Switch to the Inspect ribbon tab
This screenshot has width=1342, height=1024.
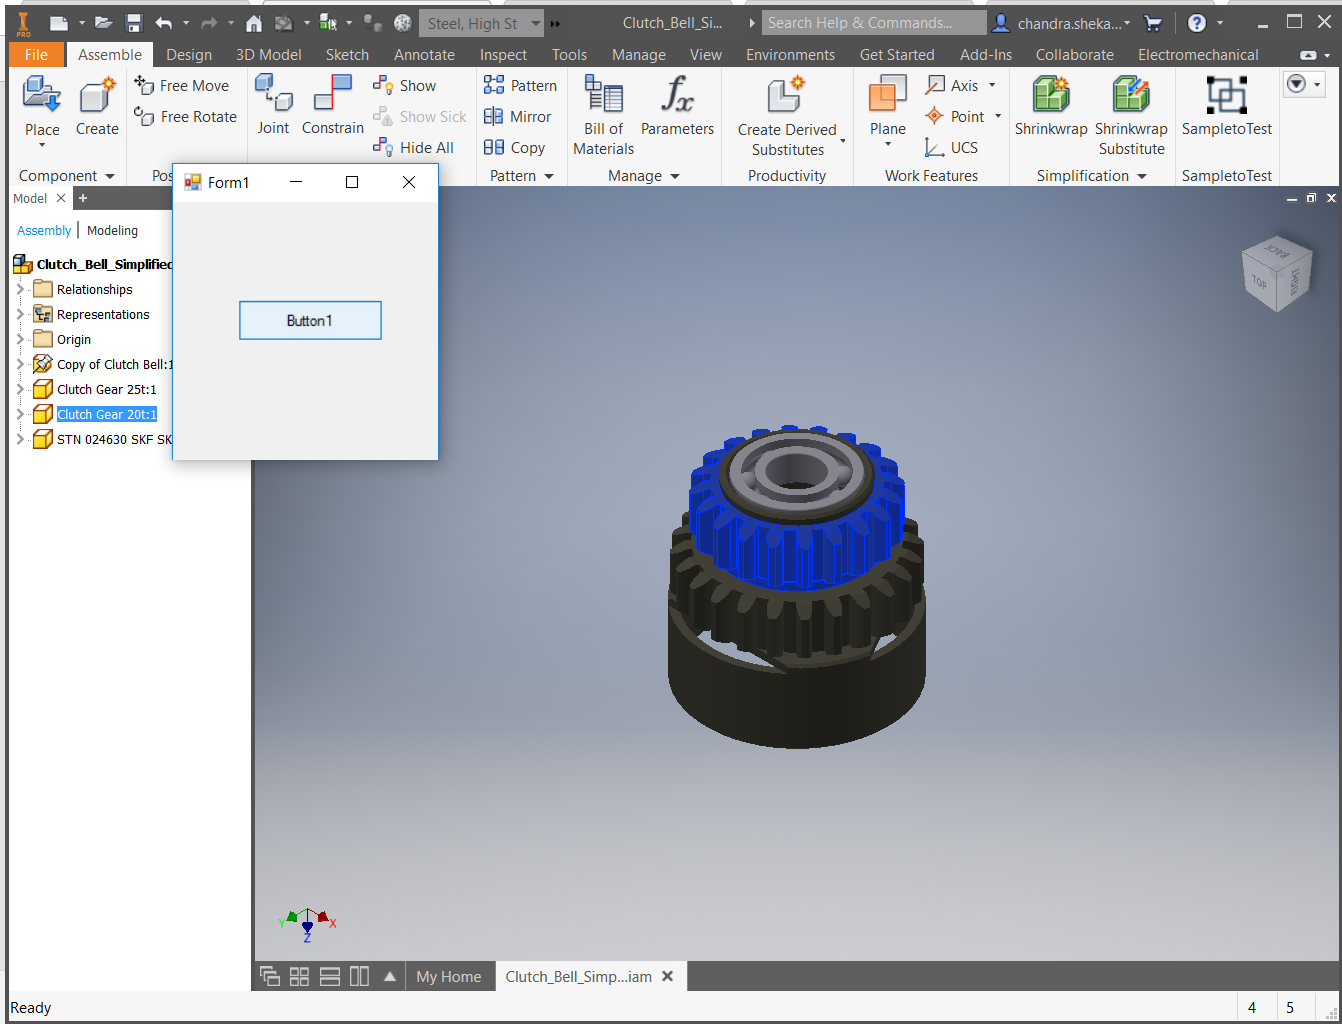click(503, 55)
